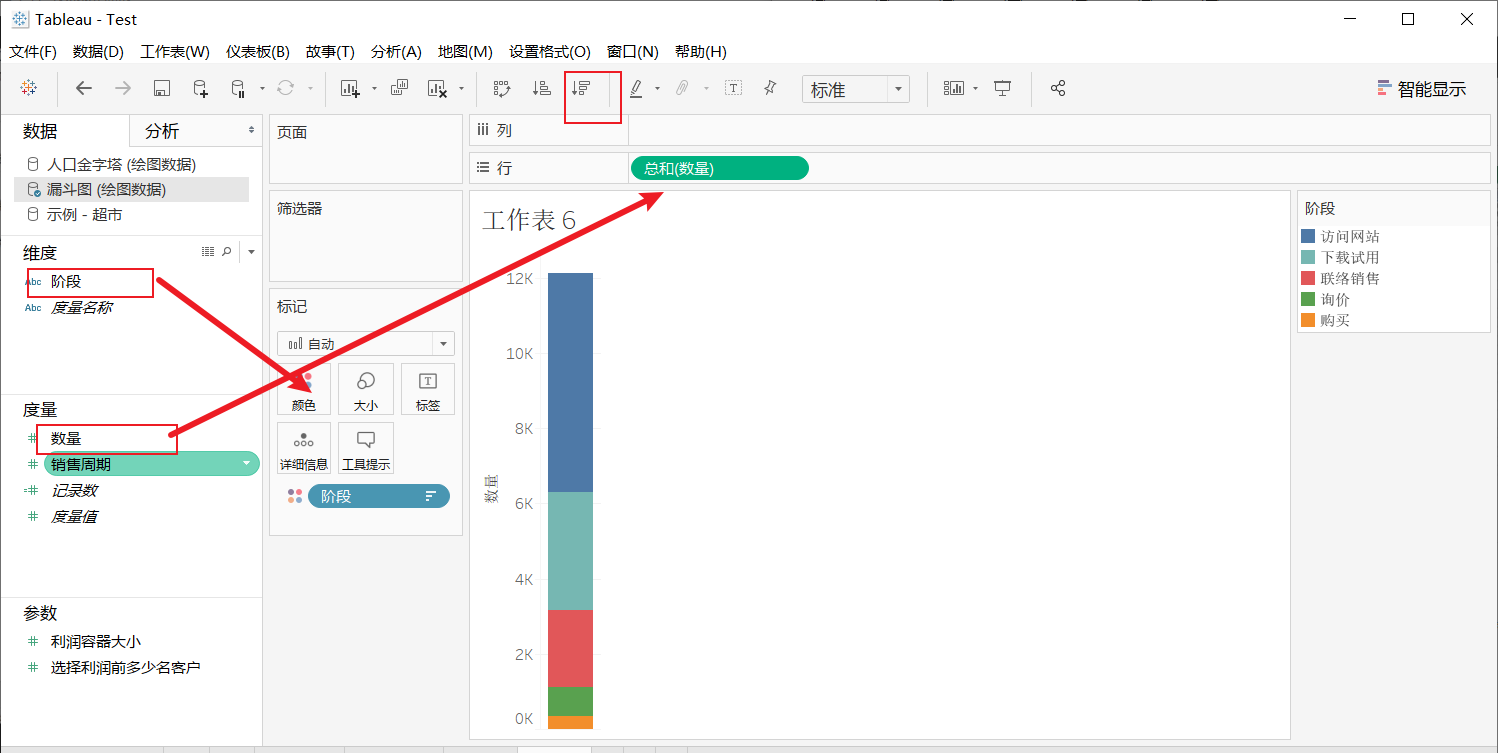Open the 工具提示 tooltip mark card
Image resolution: width=1498 pixels, height=753 pixels.
point(366,448)
